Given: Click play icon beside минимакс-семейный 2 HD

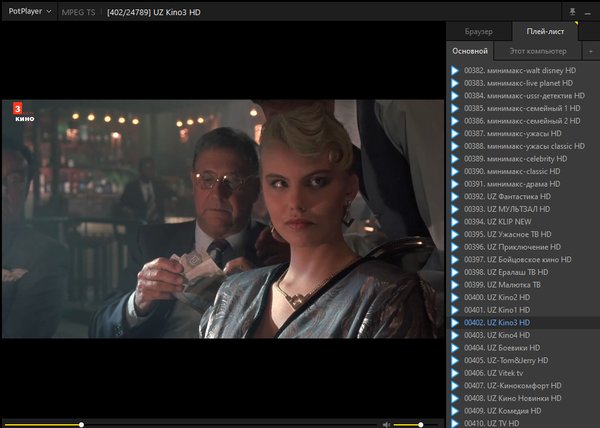Looking at the screenshot, I should [x=455, y=121].
